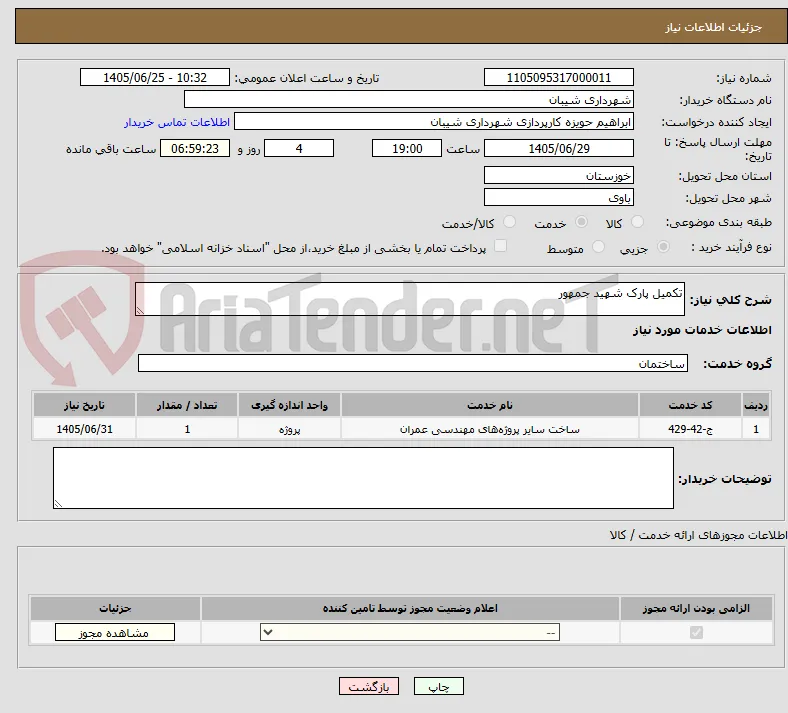The height and width of the screenshot is (713, 788).
Task: Click the اعلام وضعیت مجوز column header
Action: tap(410, 608)
